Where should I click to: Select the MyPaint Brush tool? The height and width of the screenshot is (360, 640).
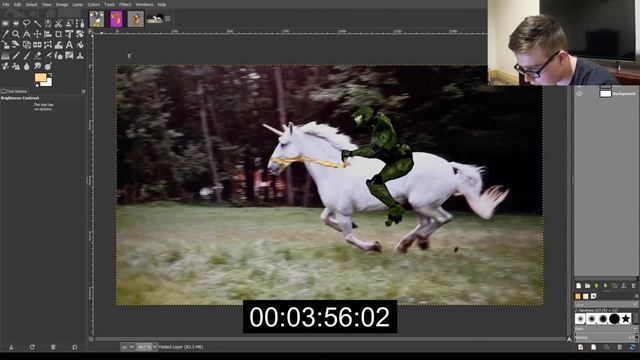pos(69,55)
